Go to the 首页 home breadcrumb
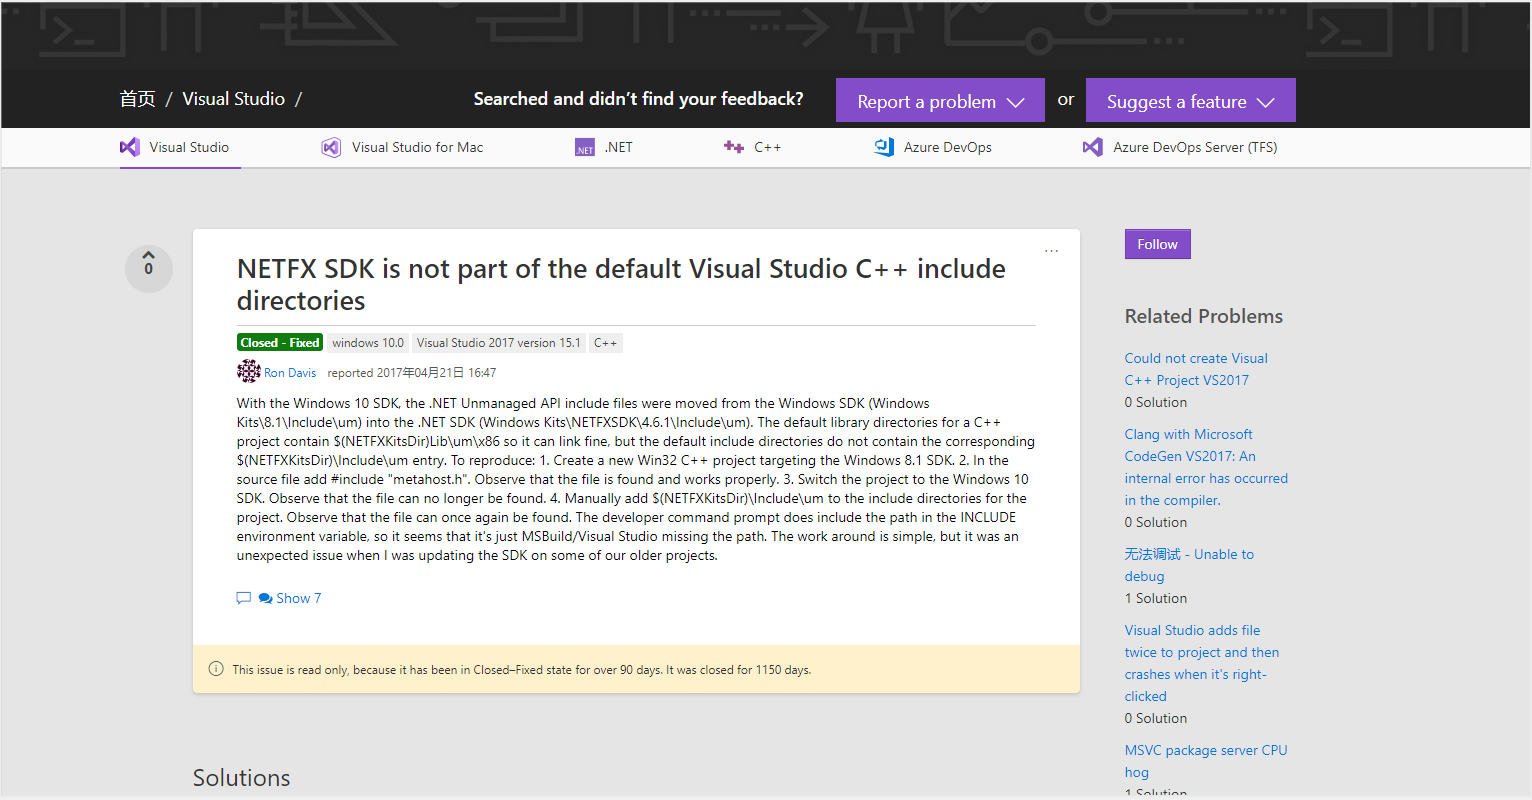The height and width of the screenshot is (800, 1532). pyautogui.click(x=138, y=99)
